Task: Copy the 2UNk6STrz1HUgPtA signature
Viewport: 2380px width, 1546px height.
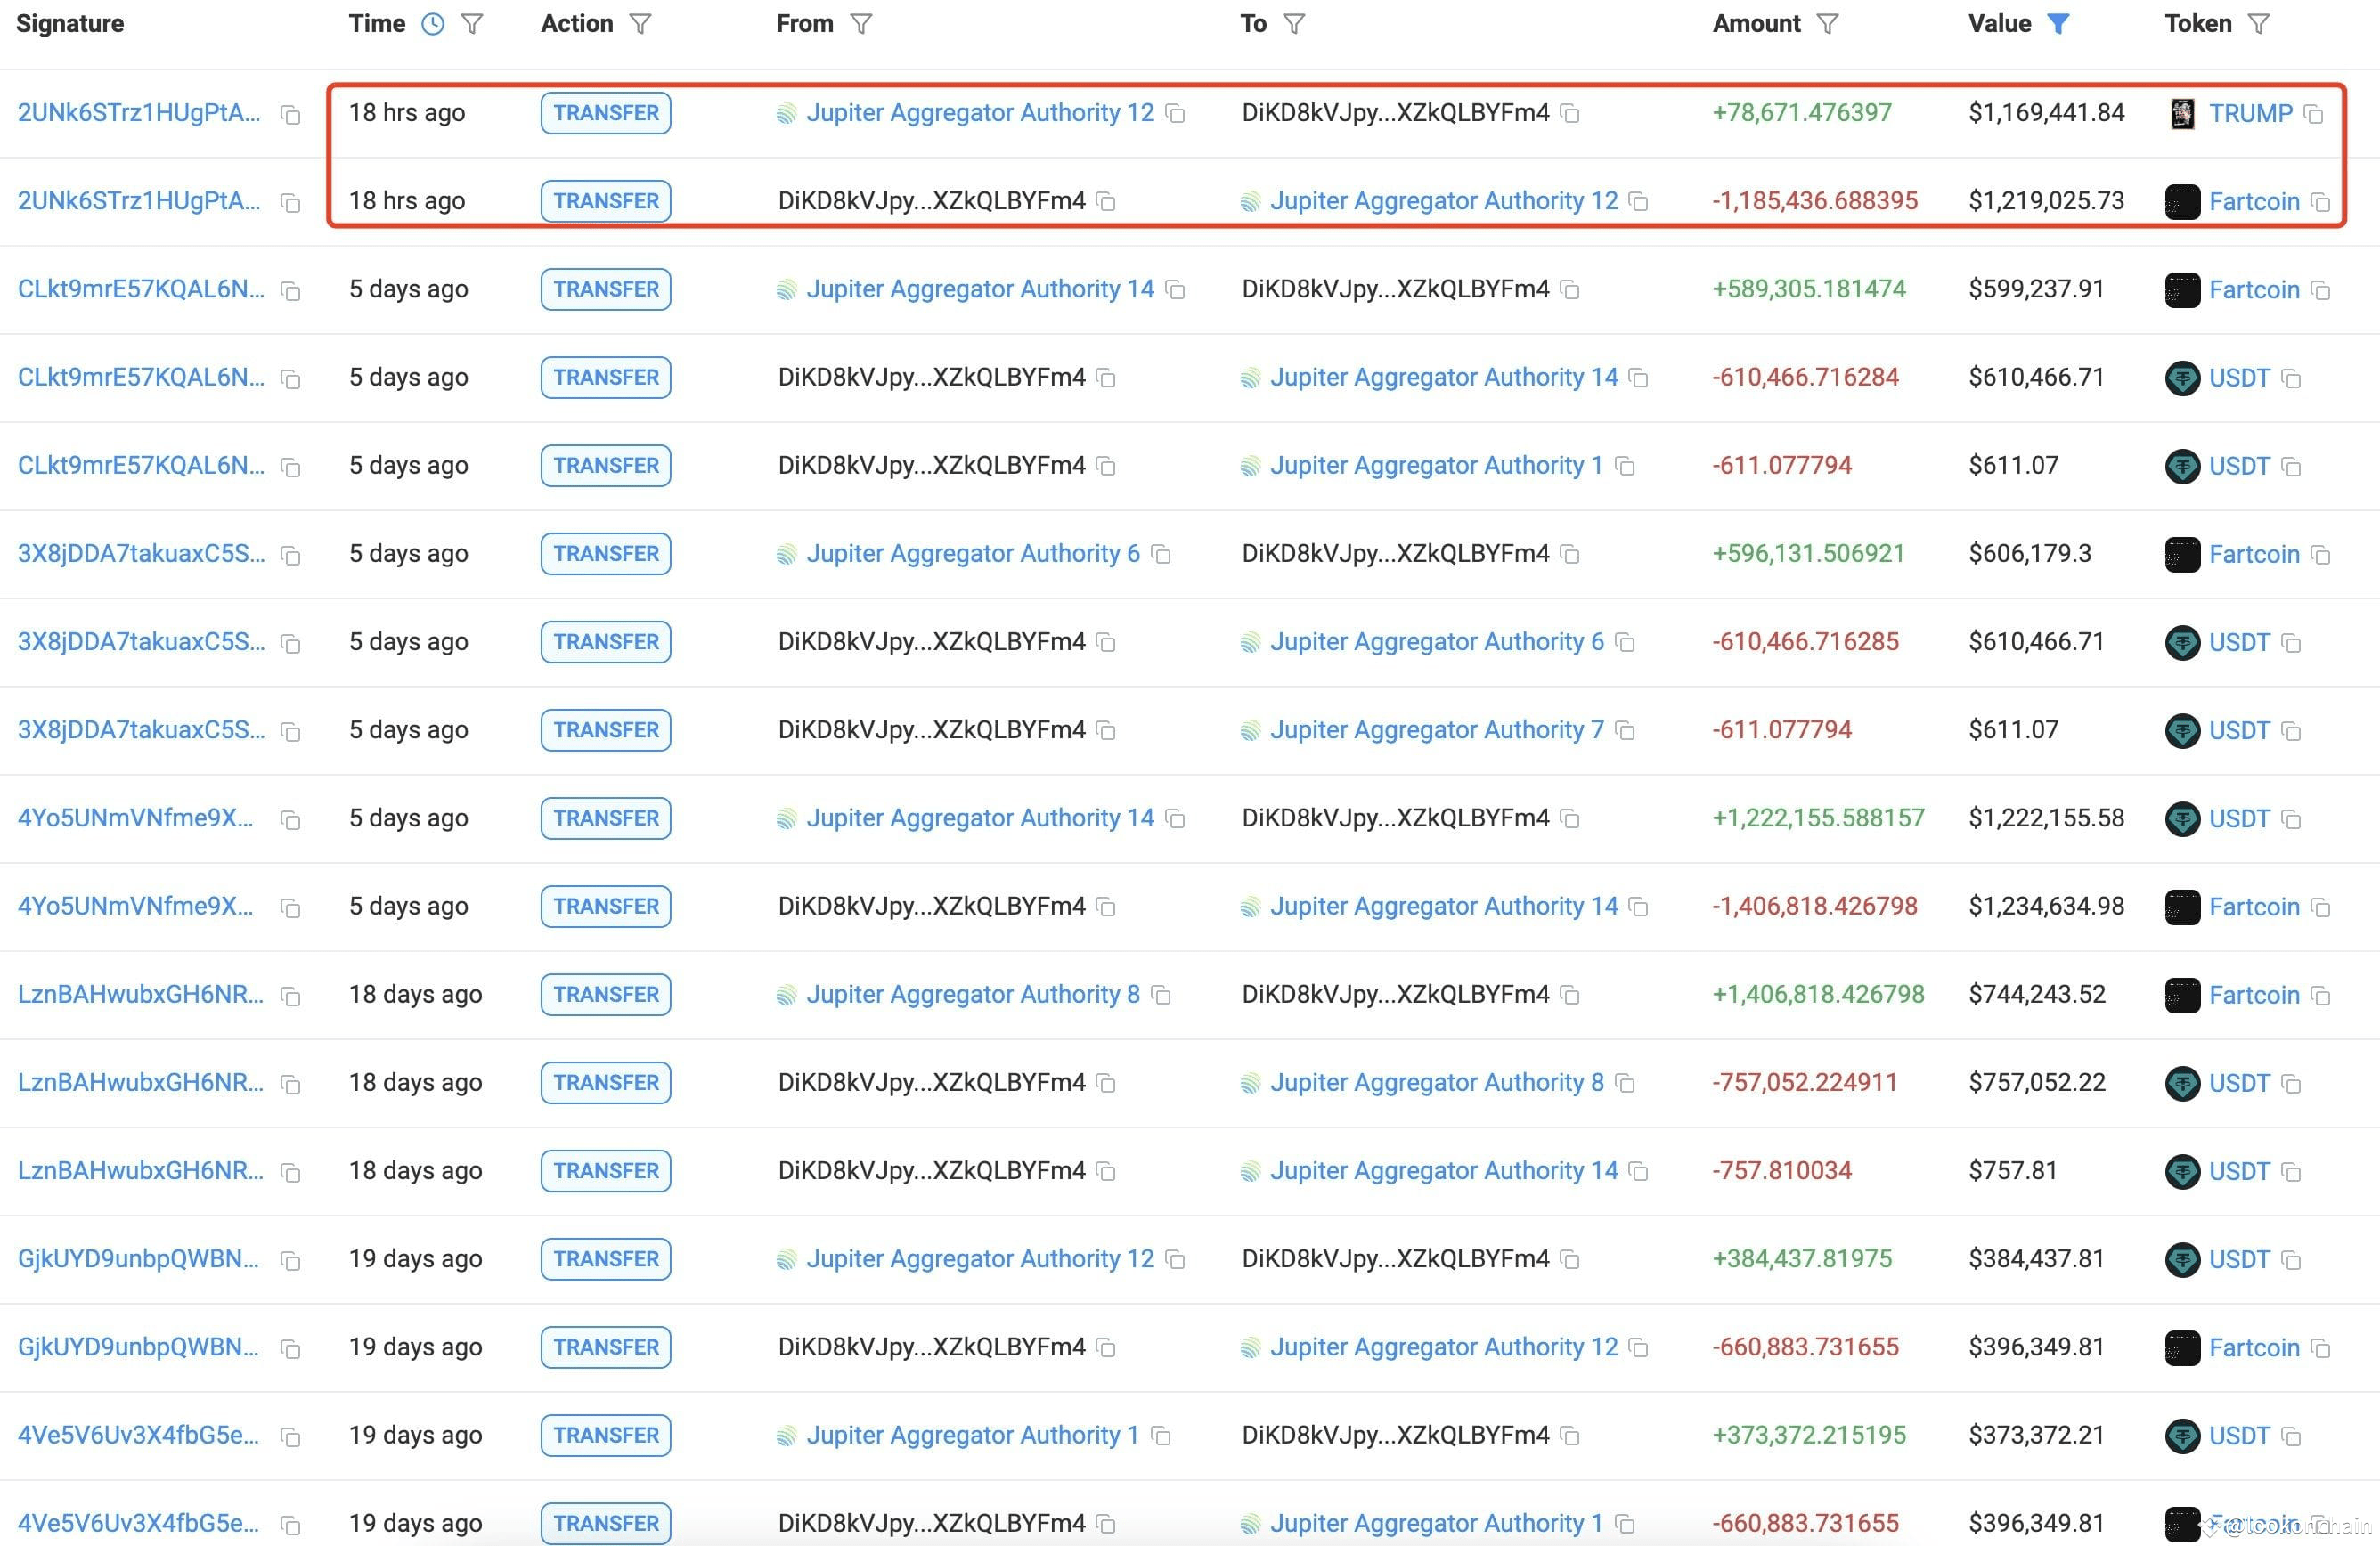Action: point(289,114)
